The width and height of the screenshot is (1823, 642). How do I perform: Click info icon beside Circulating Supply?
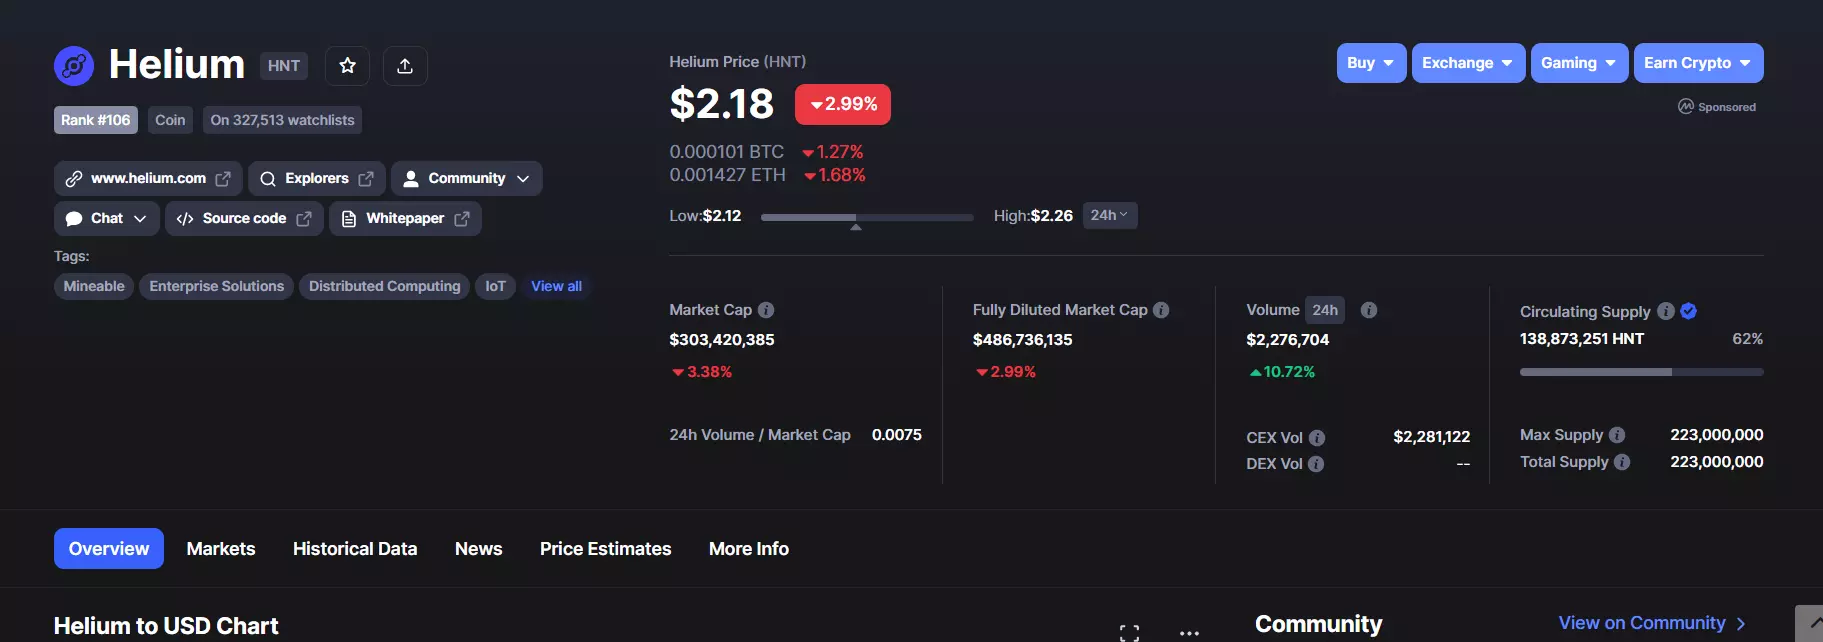coord(1666,311)
